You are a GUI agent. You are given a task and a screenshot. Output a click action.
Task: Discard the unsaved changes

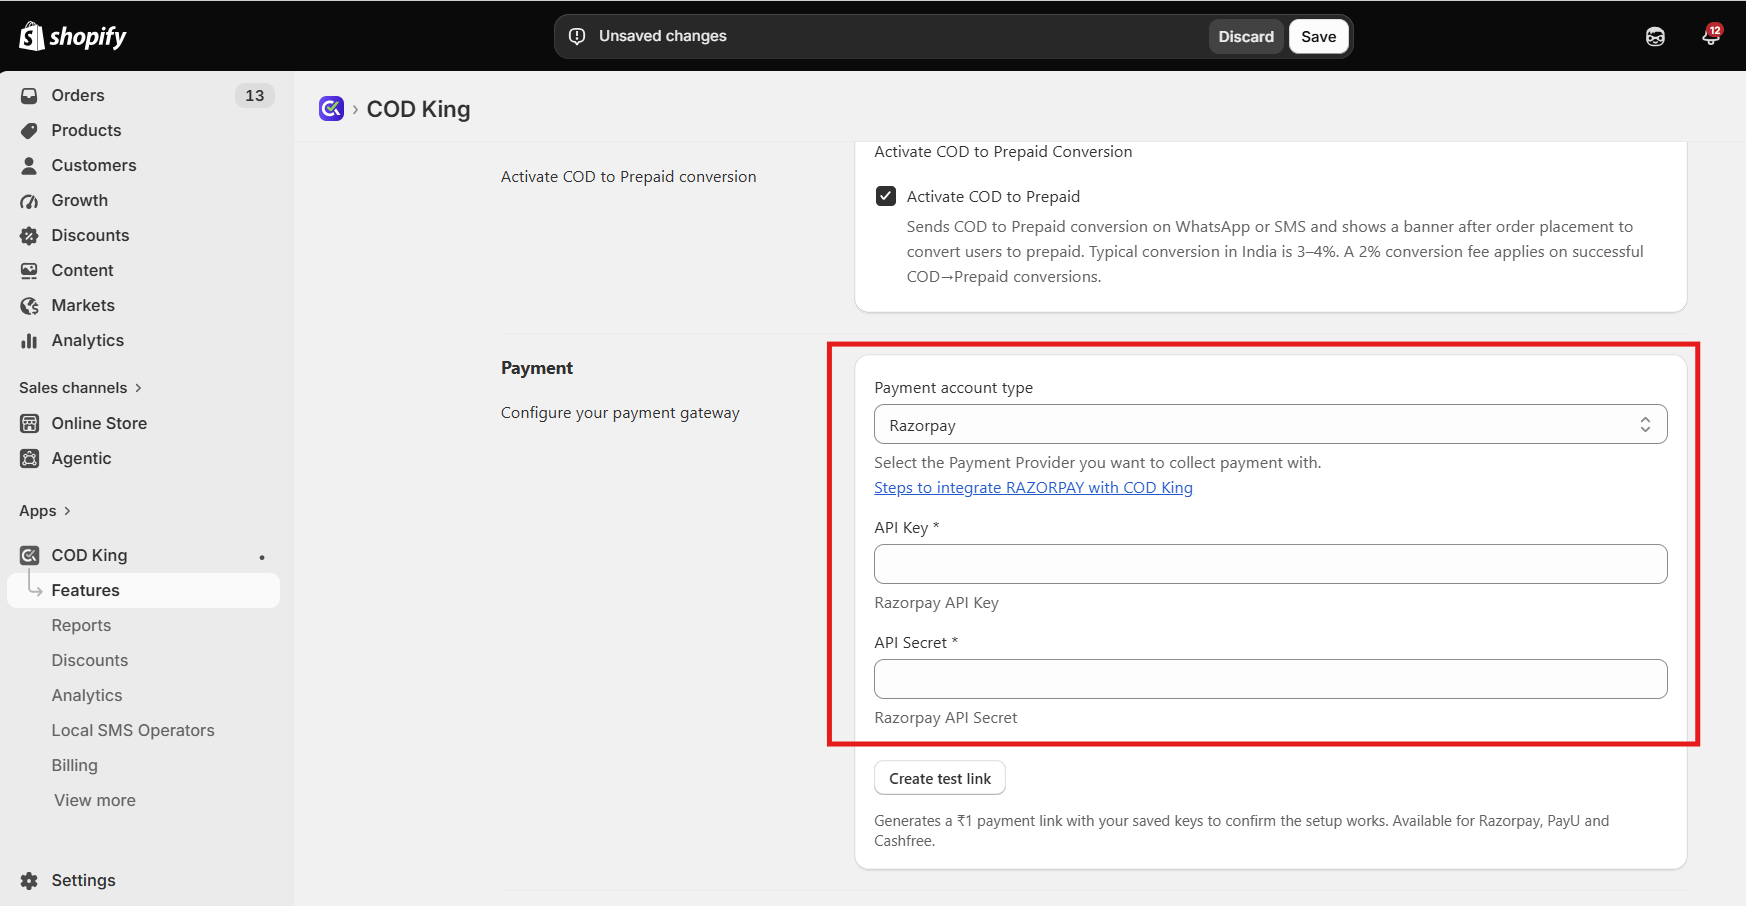(1246, 36)
